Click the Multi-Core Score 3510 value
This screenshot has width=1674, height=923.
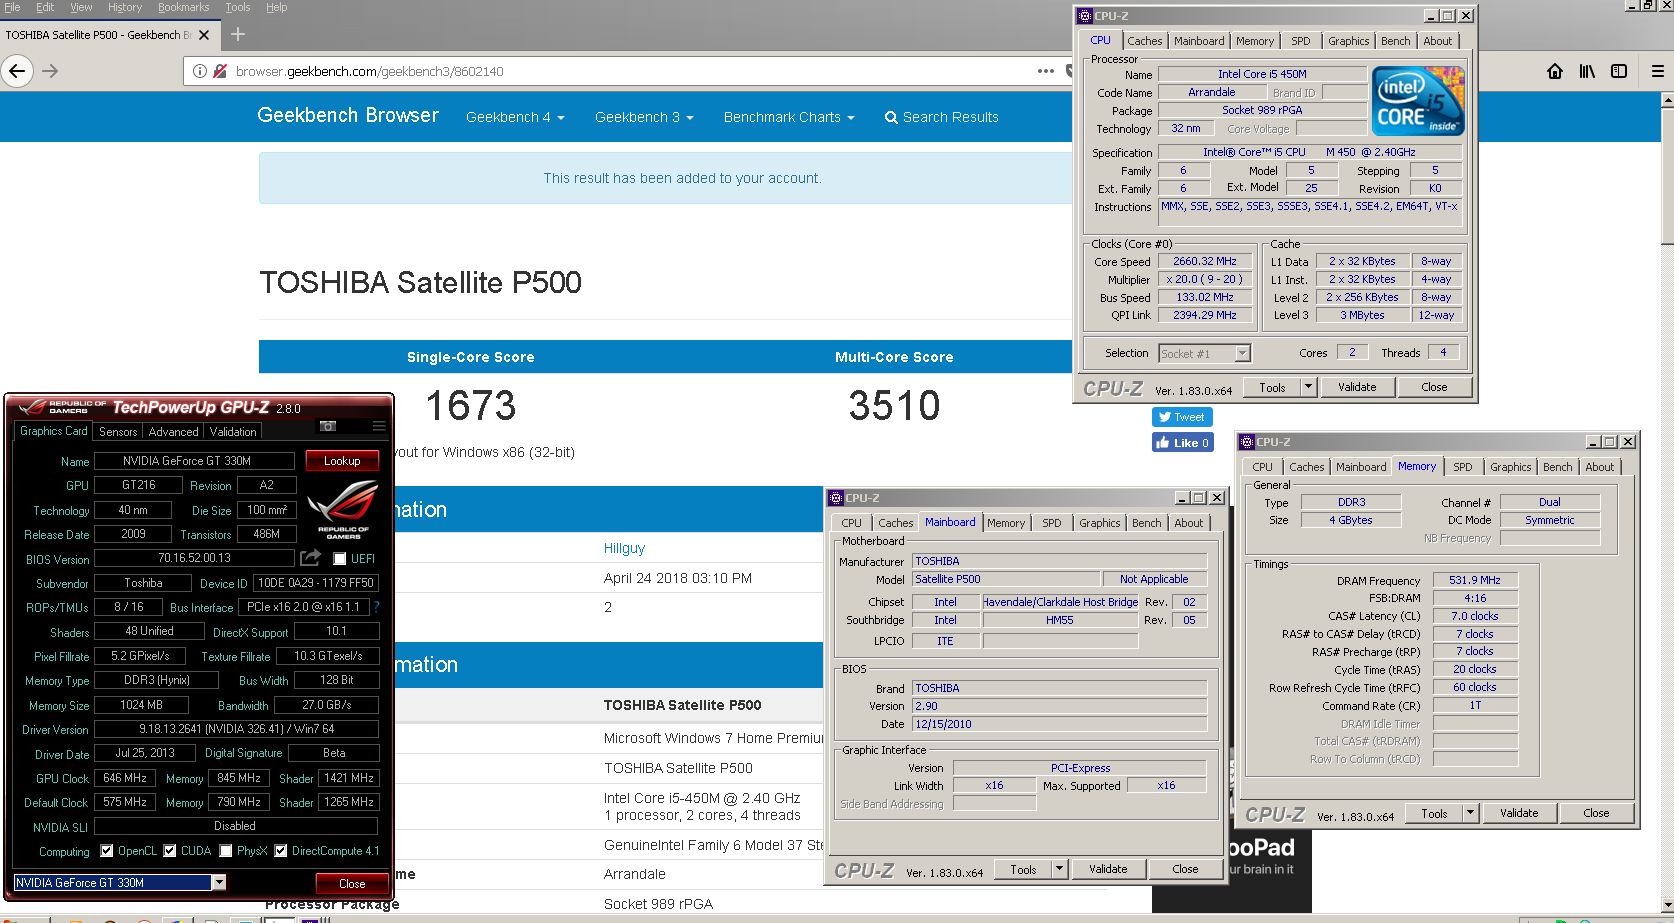coord(894,405)
